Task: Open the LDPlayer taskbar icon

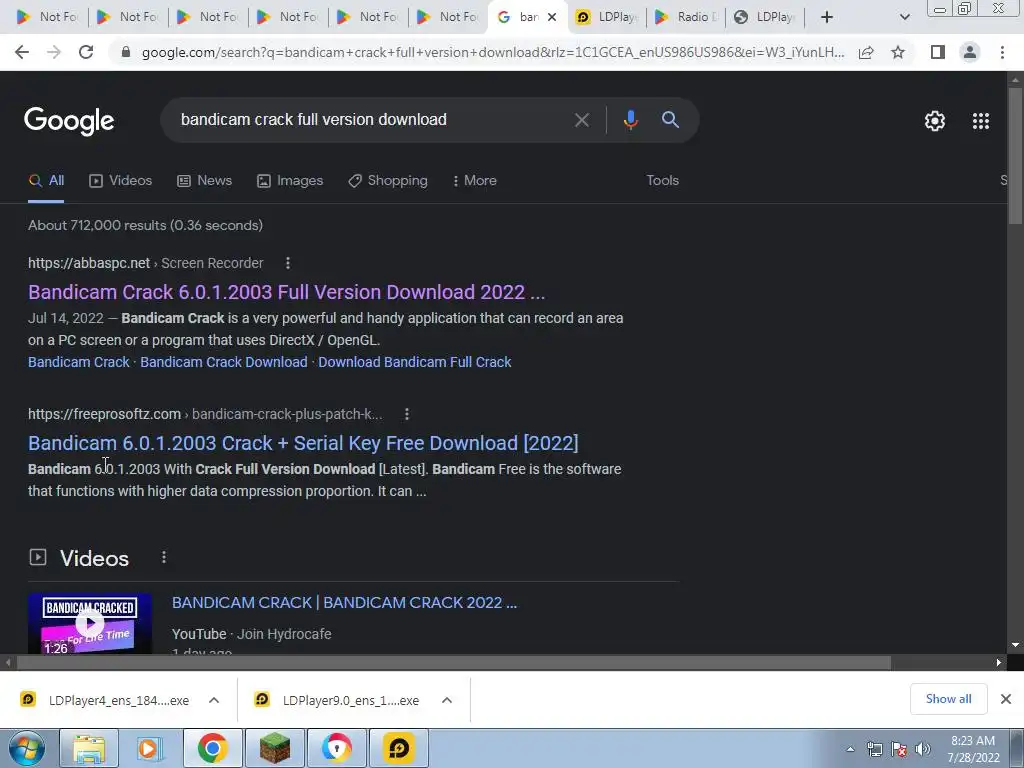Action: click(399, 748)
